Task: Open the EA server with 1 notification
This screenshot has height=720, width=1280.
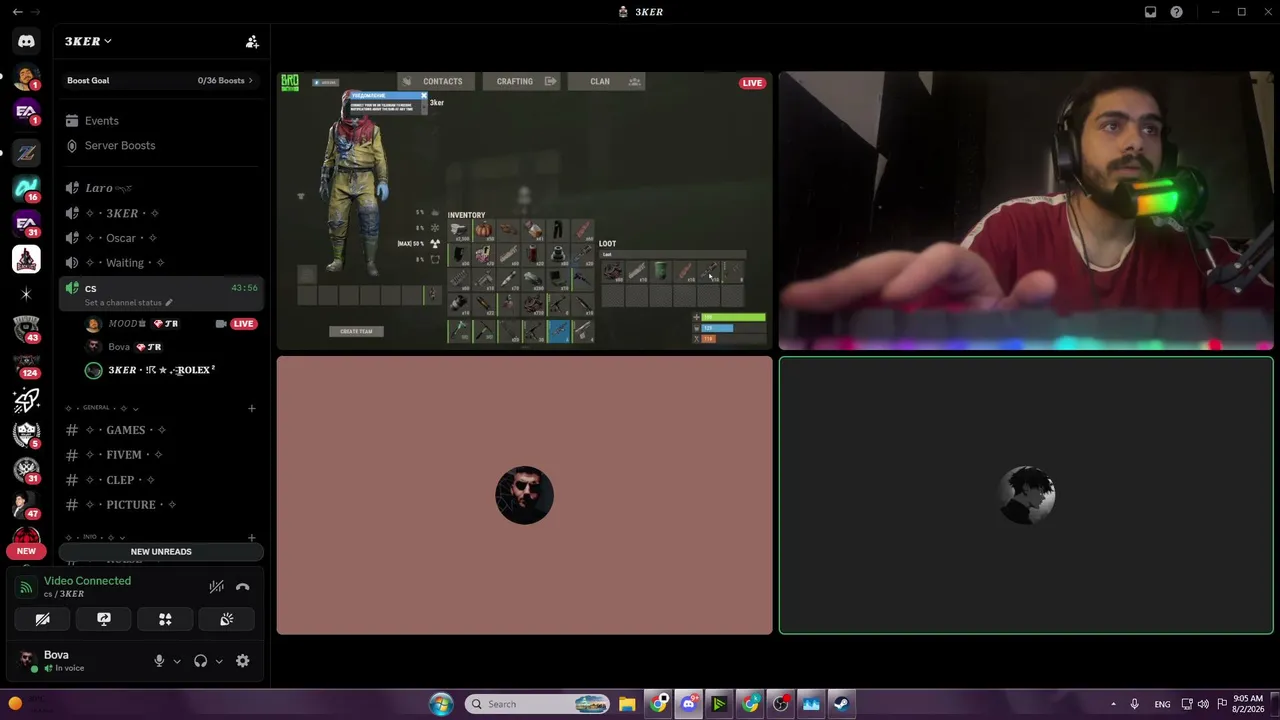Action: coord(26,112)
